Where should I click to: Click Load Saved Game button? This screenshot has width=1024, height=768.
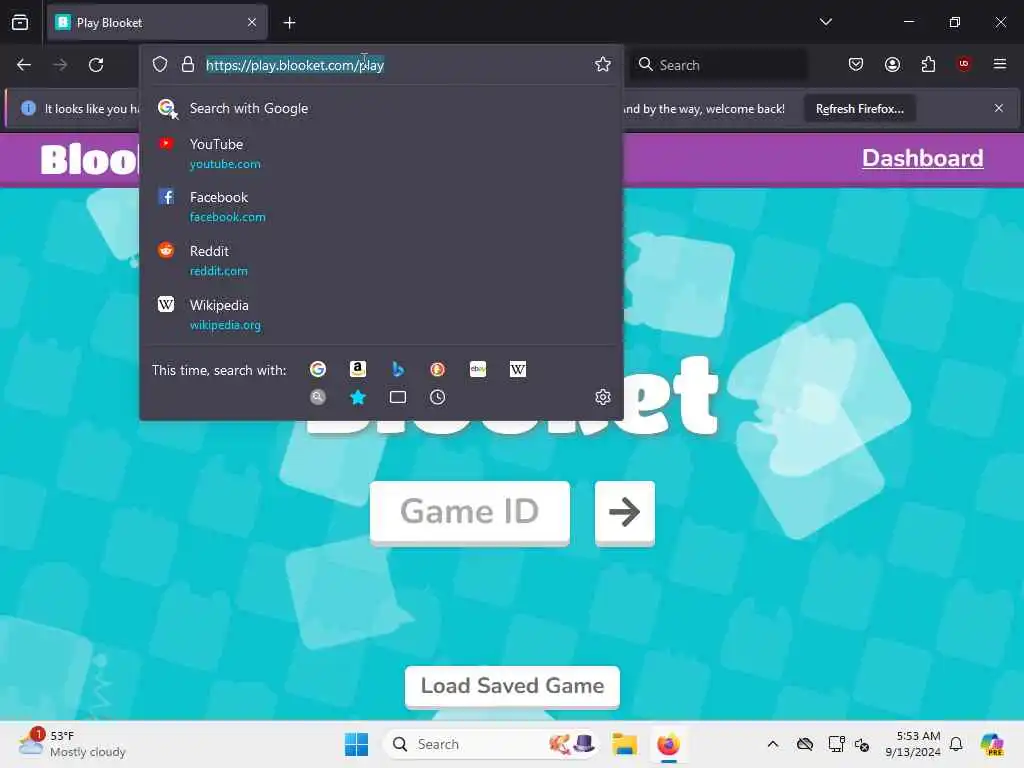pos(513,686)
